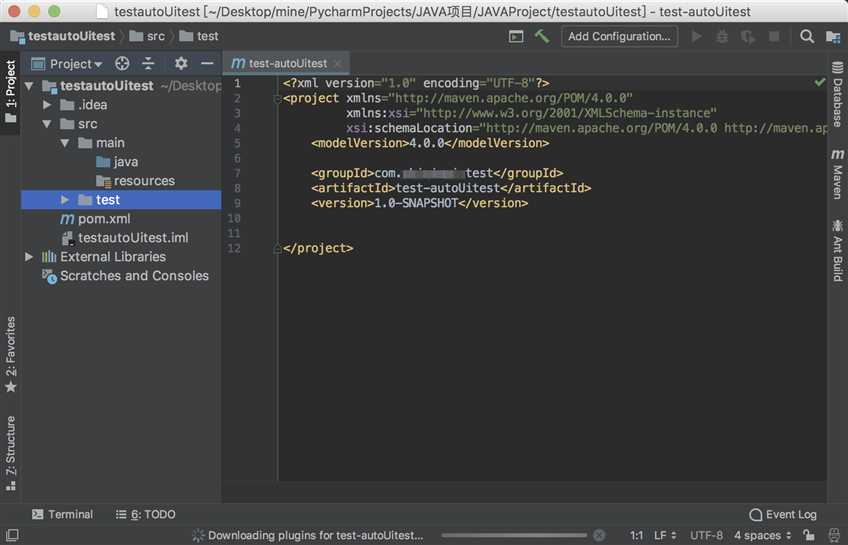Change line separator LF in status bar
Screen dimensions: 848x545
pos(665,535)
